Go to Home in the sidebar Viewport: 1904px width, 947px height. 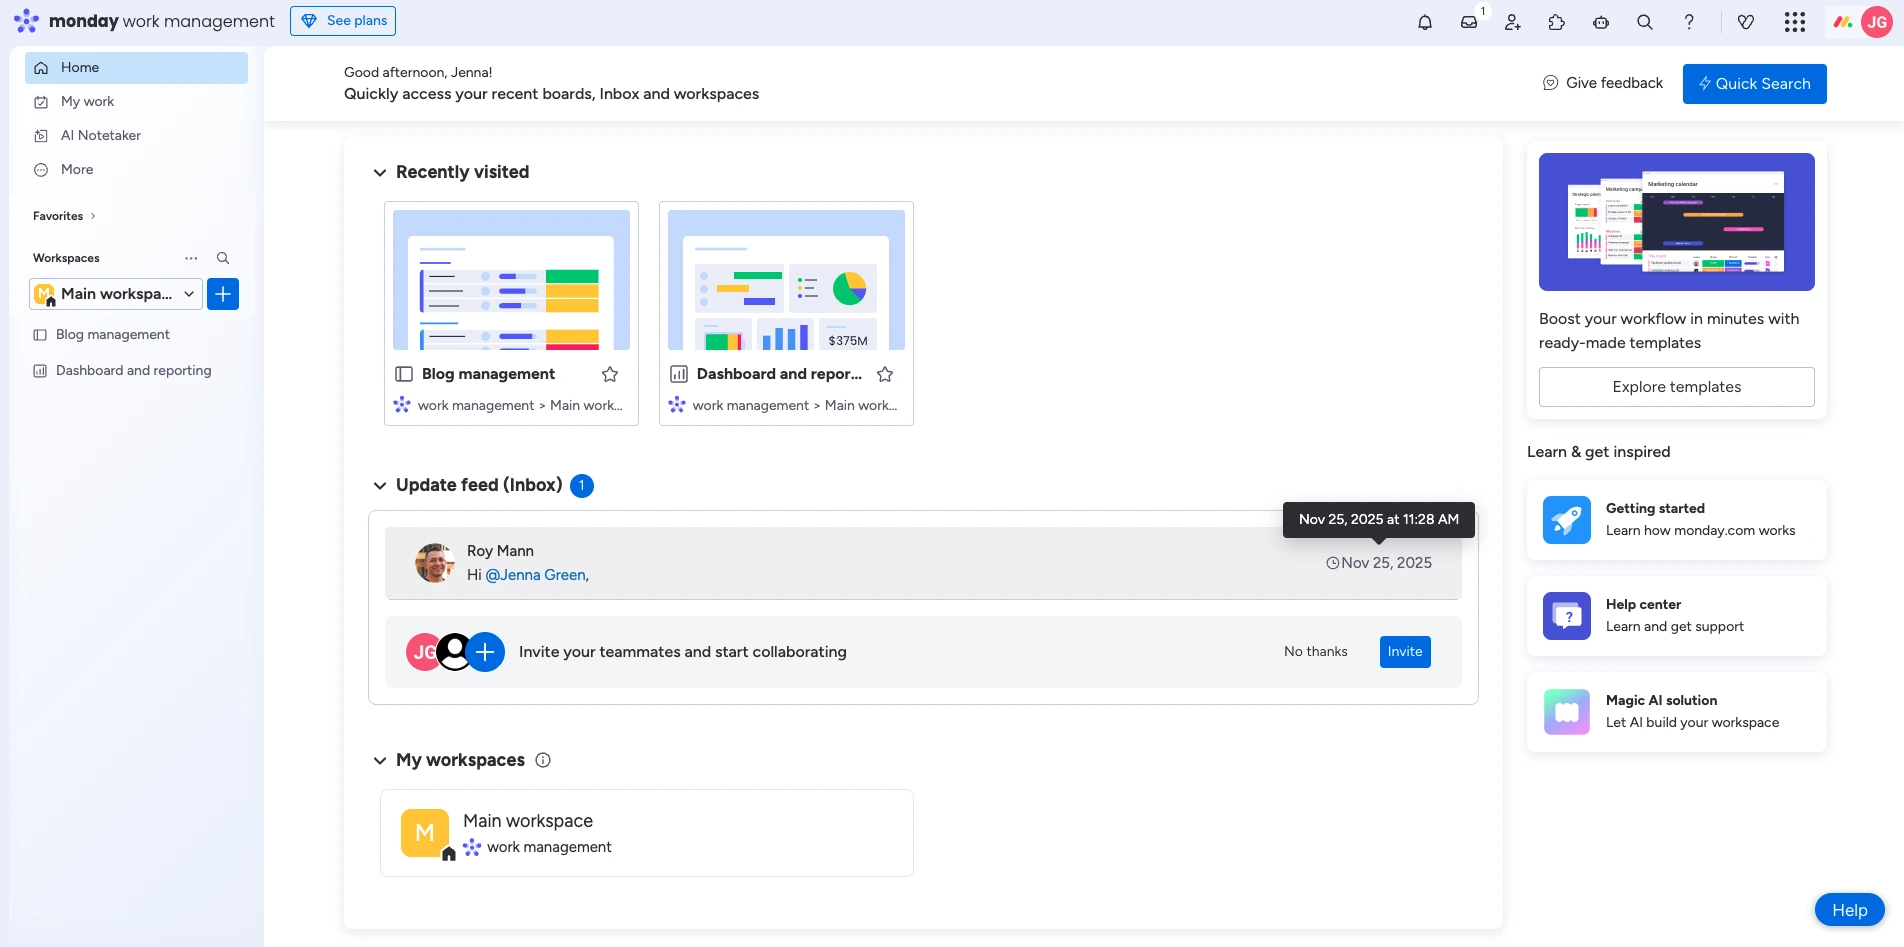[136, 68]
